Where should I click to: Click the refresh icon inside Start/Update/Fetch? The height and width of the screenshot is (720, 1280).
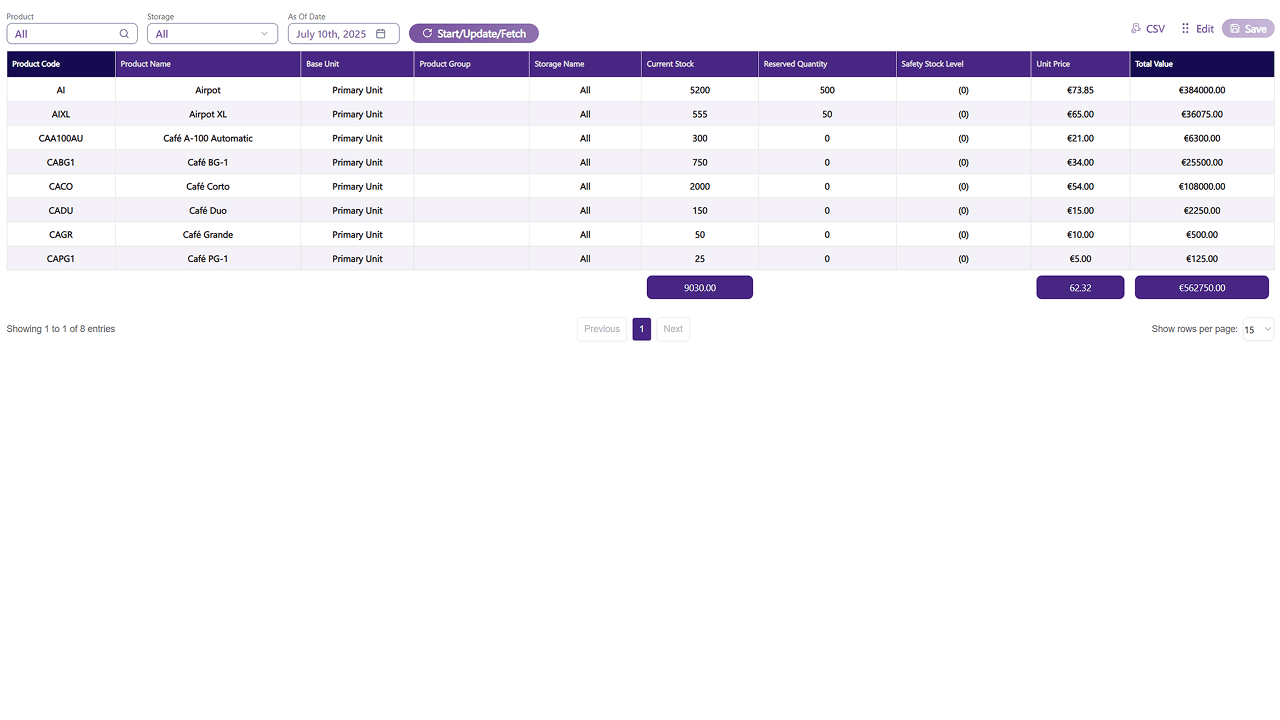(427, 33)
